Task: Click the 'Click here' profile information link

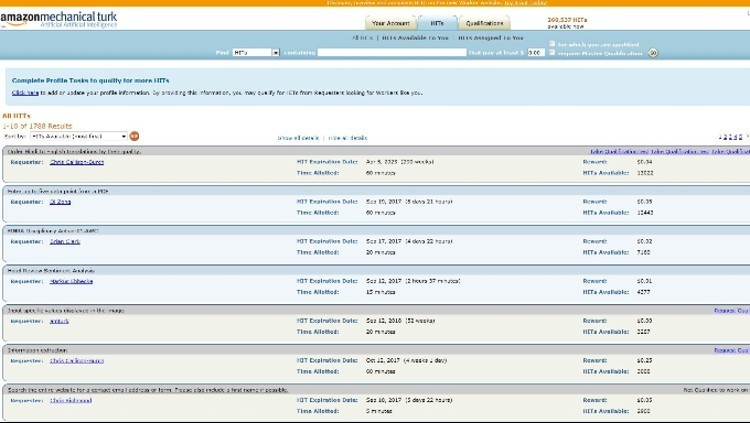Action: 25,93
